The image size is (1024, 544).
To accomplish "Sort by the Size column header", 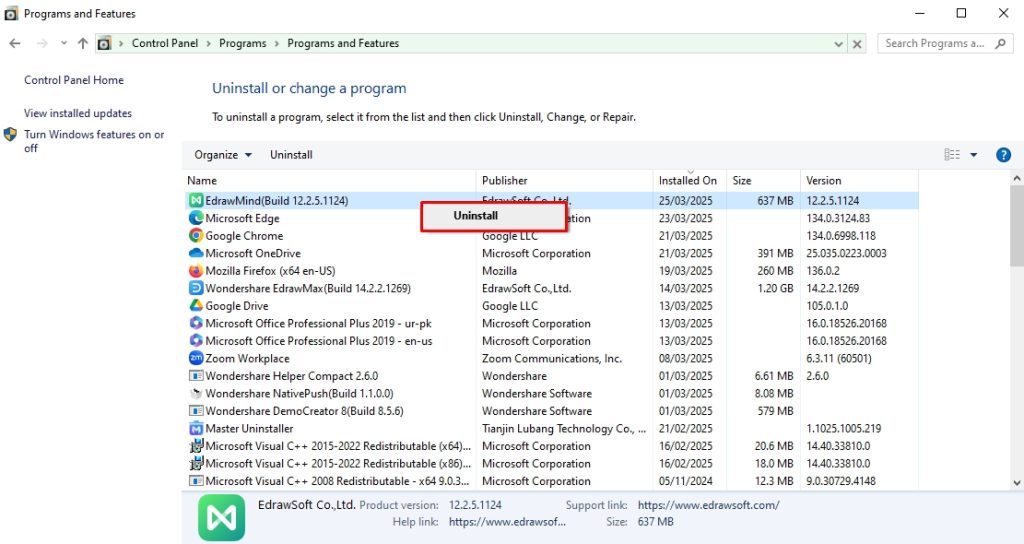I will (x=763, y=180).
